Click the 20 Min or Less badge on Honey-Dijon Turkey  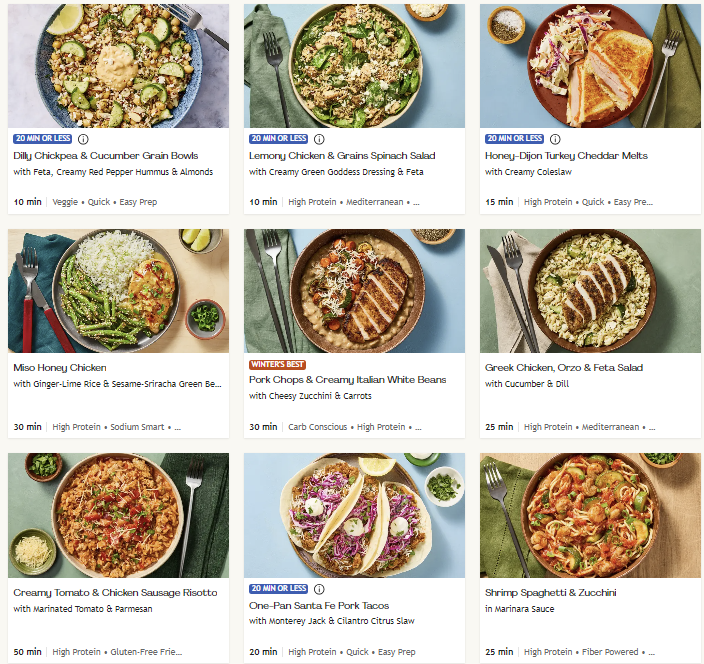[514, 139]
